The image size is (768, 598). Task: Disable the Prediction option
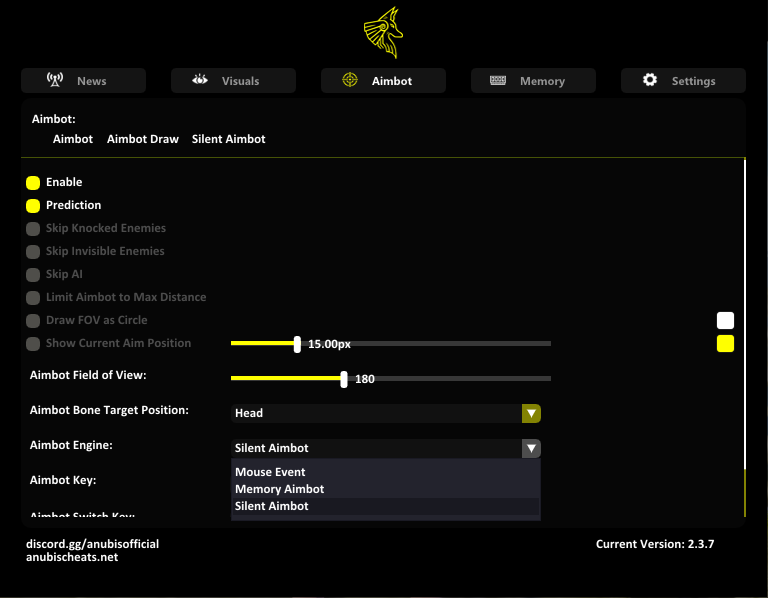(33, 206)
